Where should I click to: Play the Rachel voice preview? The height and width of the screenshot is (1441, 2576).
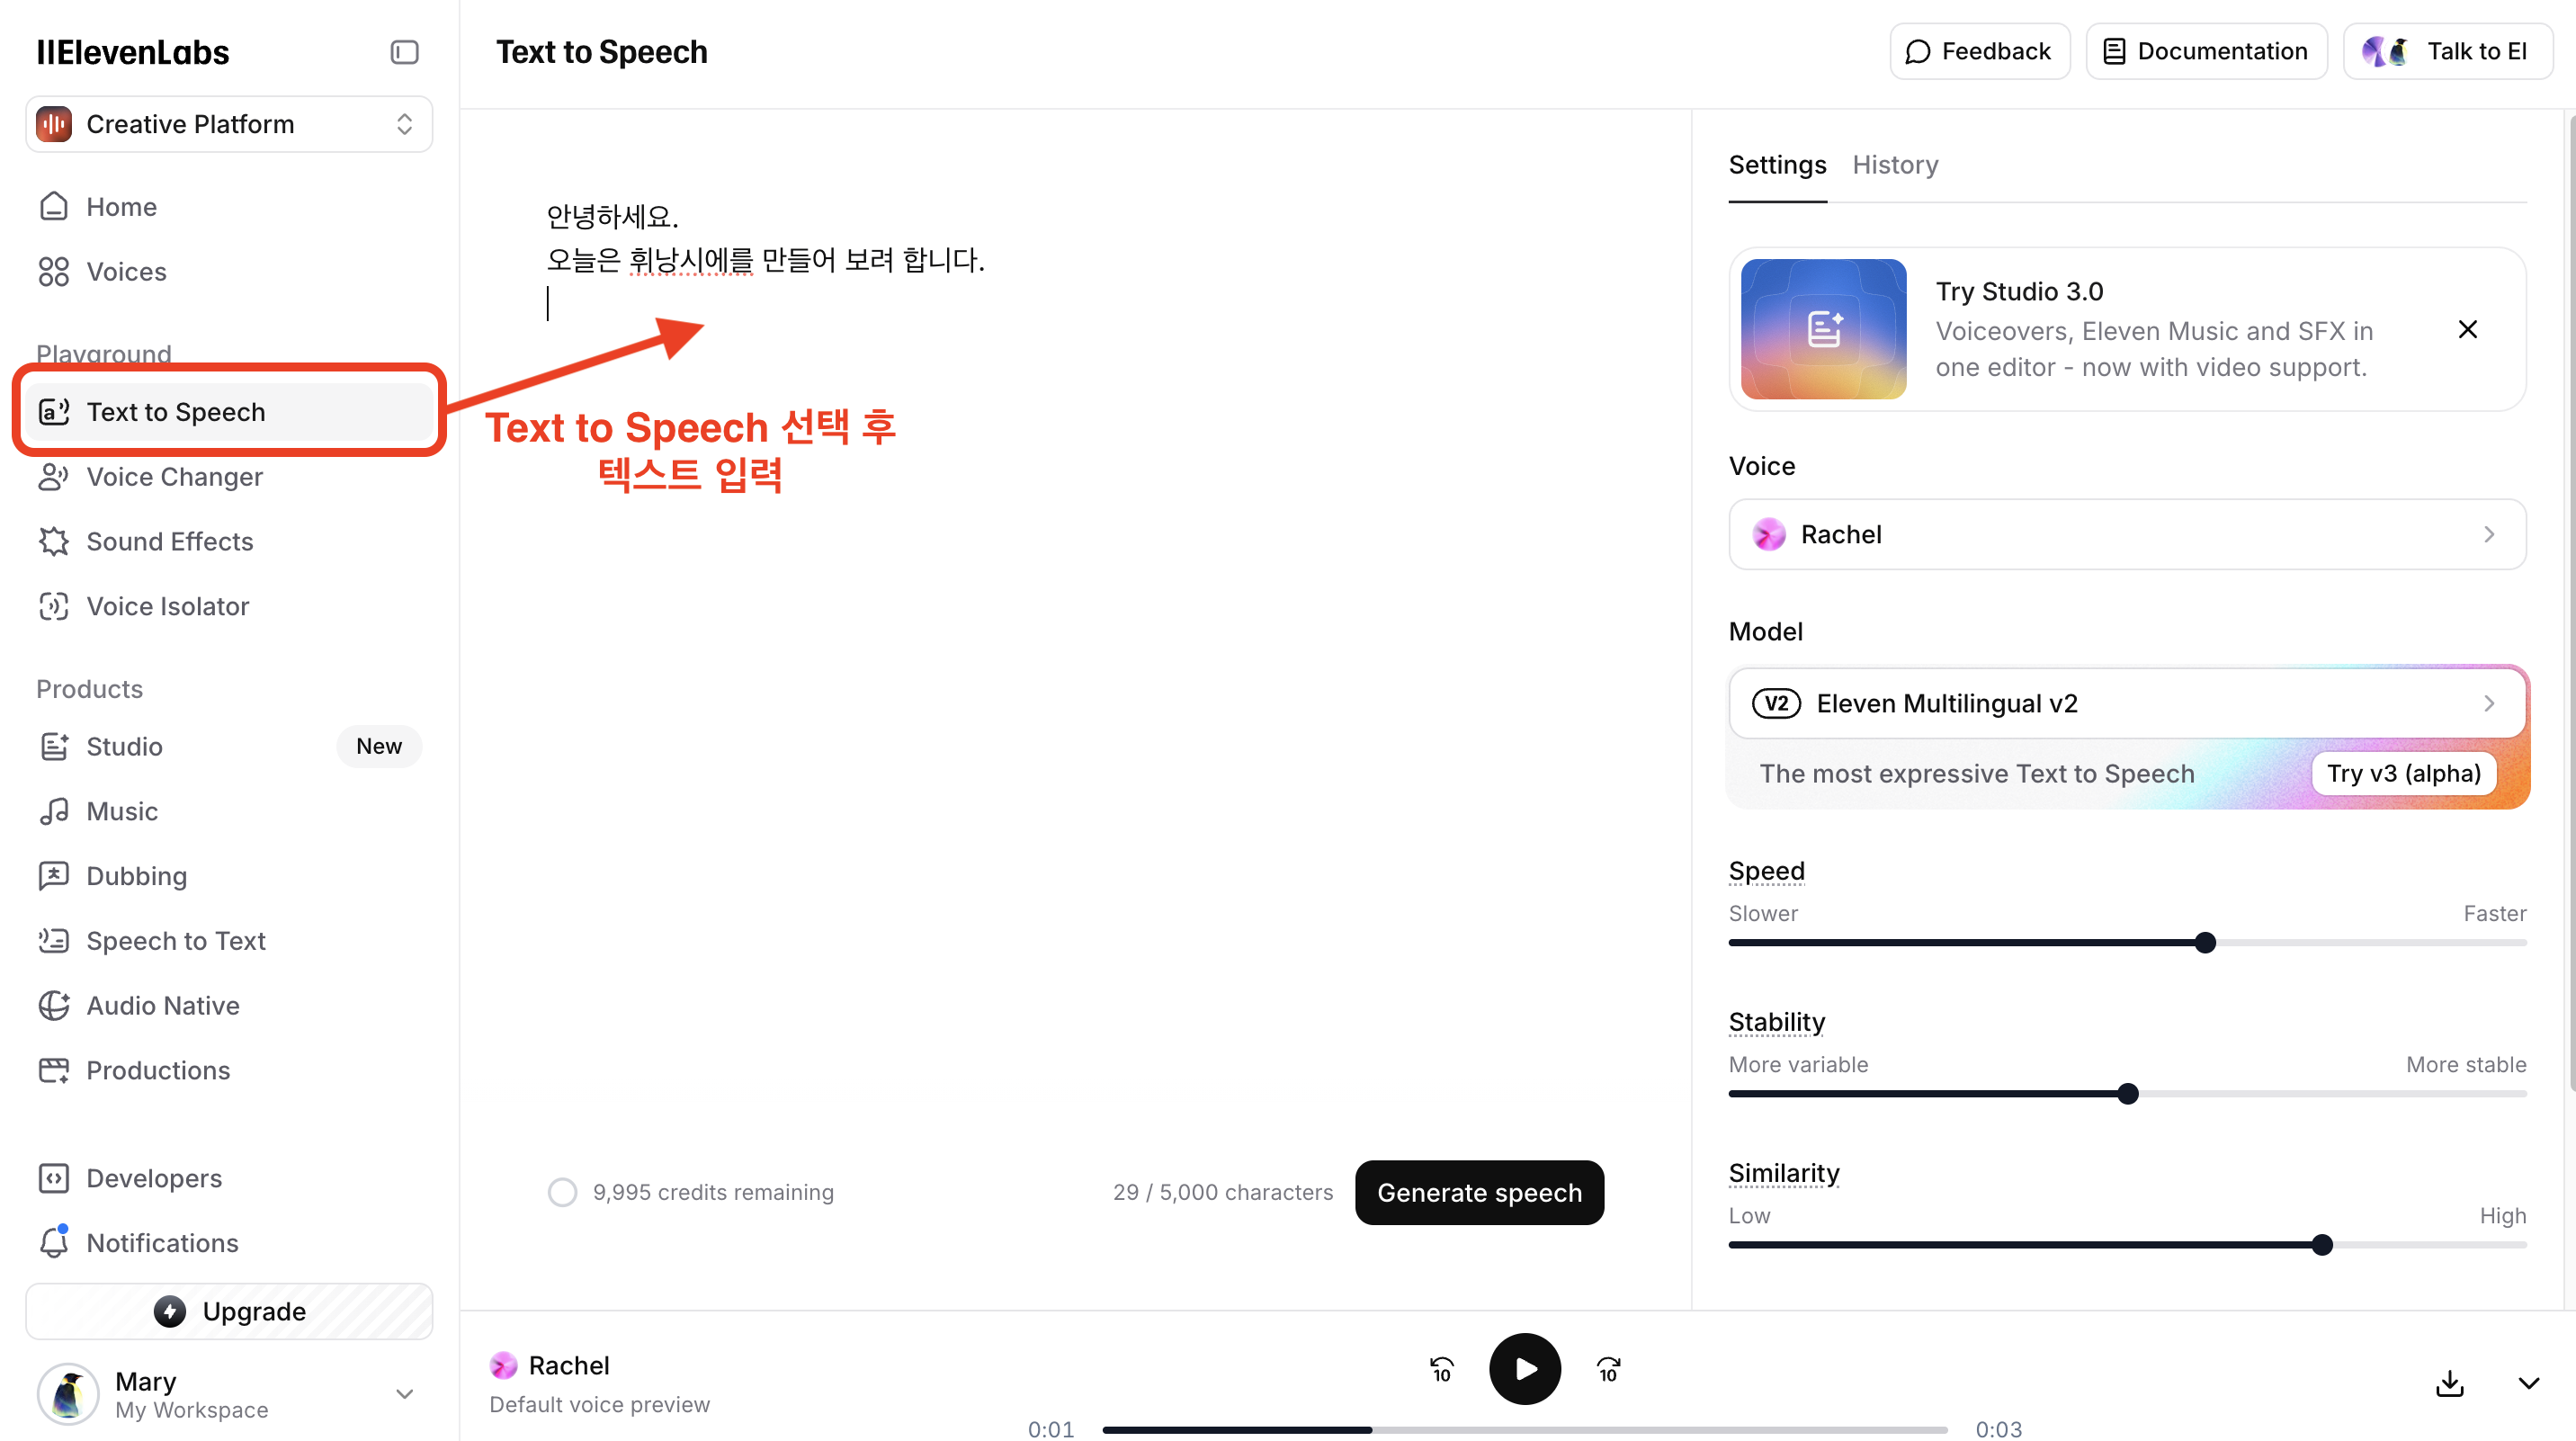point(1524,1368)
